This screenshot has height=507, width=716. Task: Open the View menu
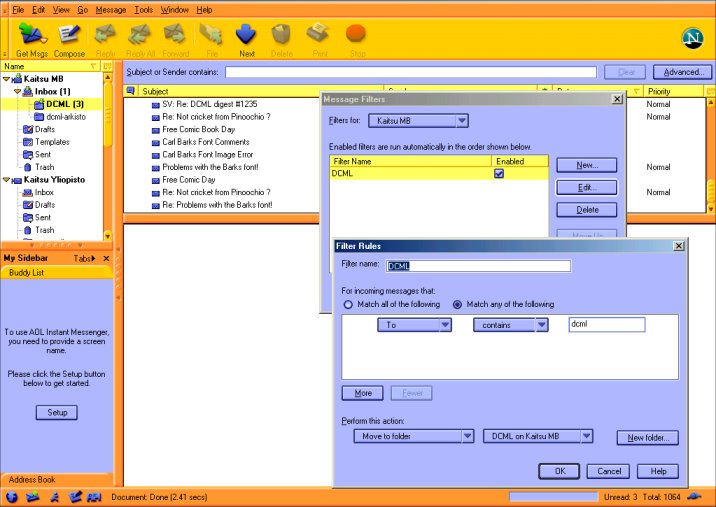tap(61, 10)
